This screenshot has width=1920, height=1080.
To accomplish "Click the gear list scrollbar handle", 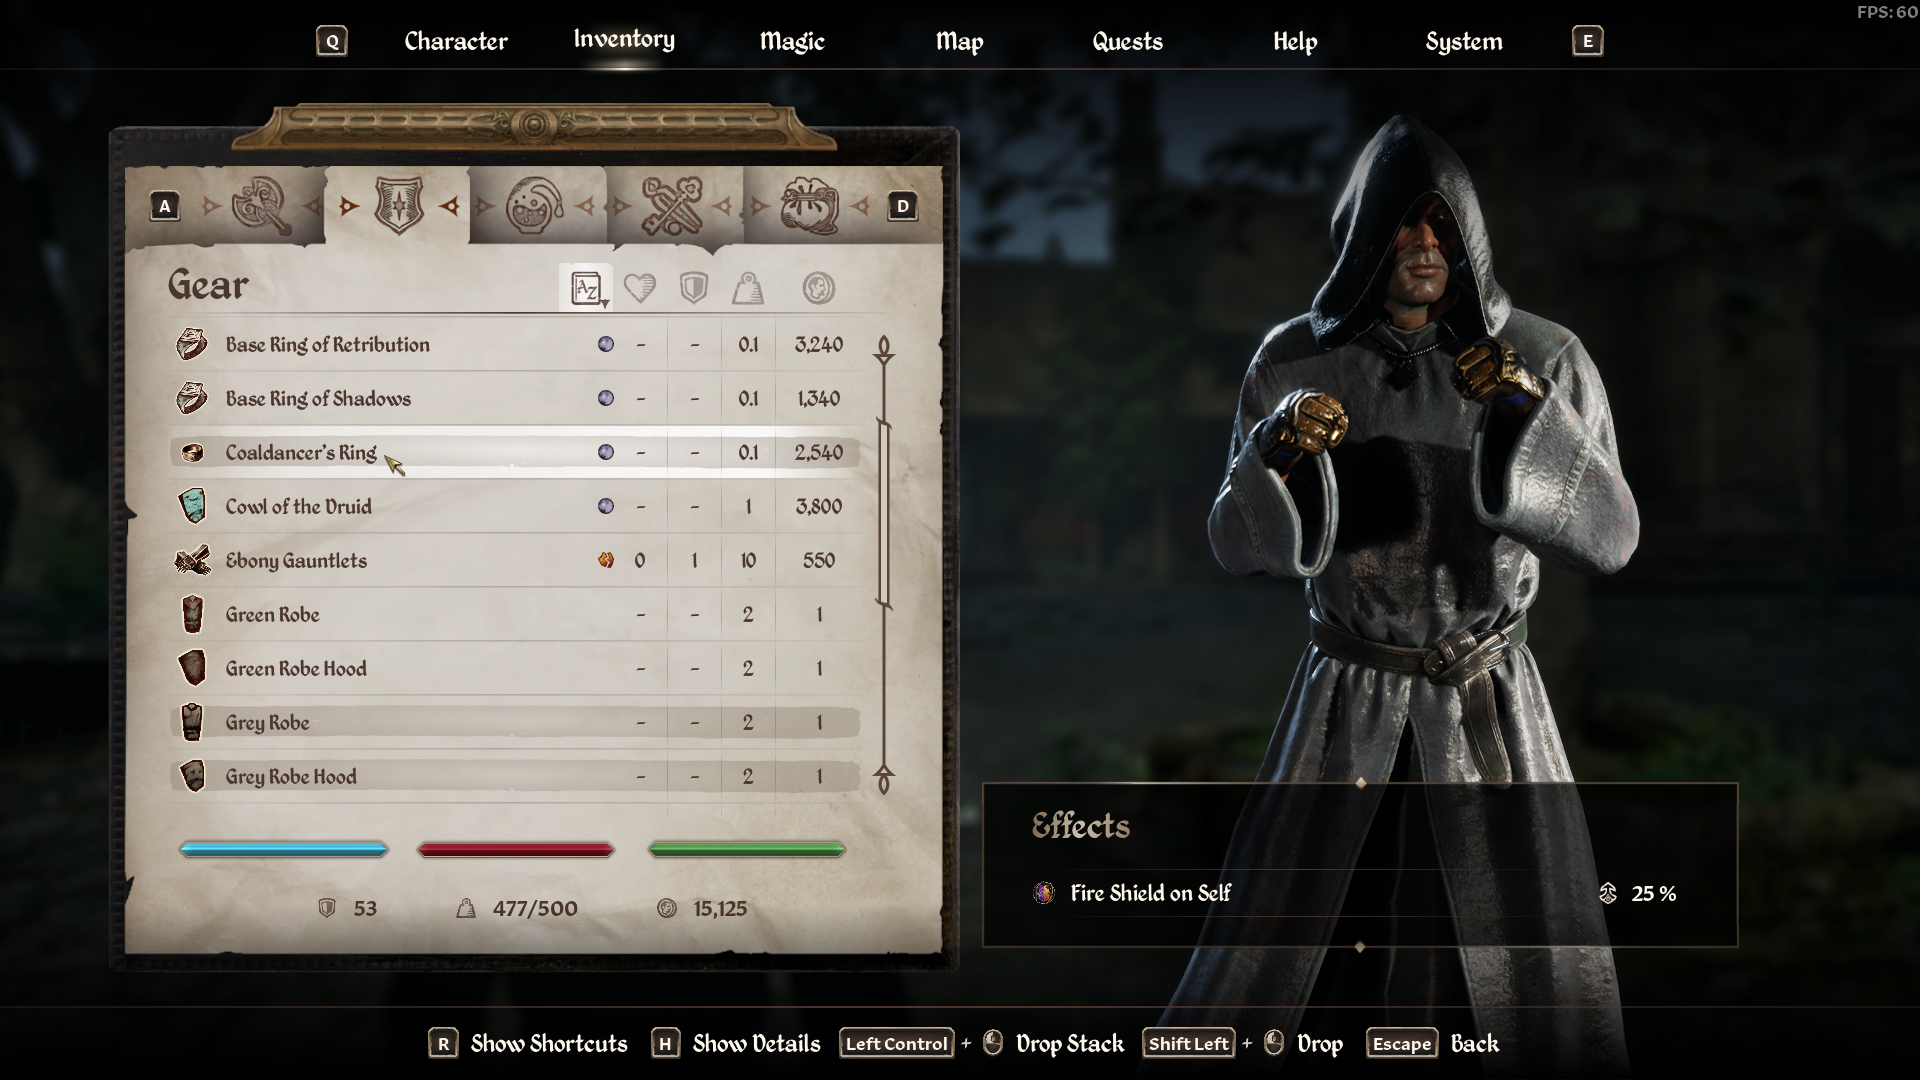I will coord(884,514).
